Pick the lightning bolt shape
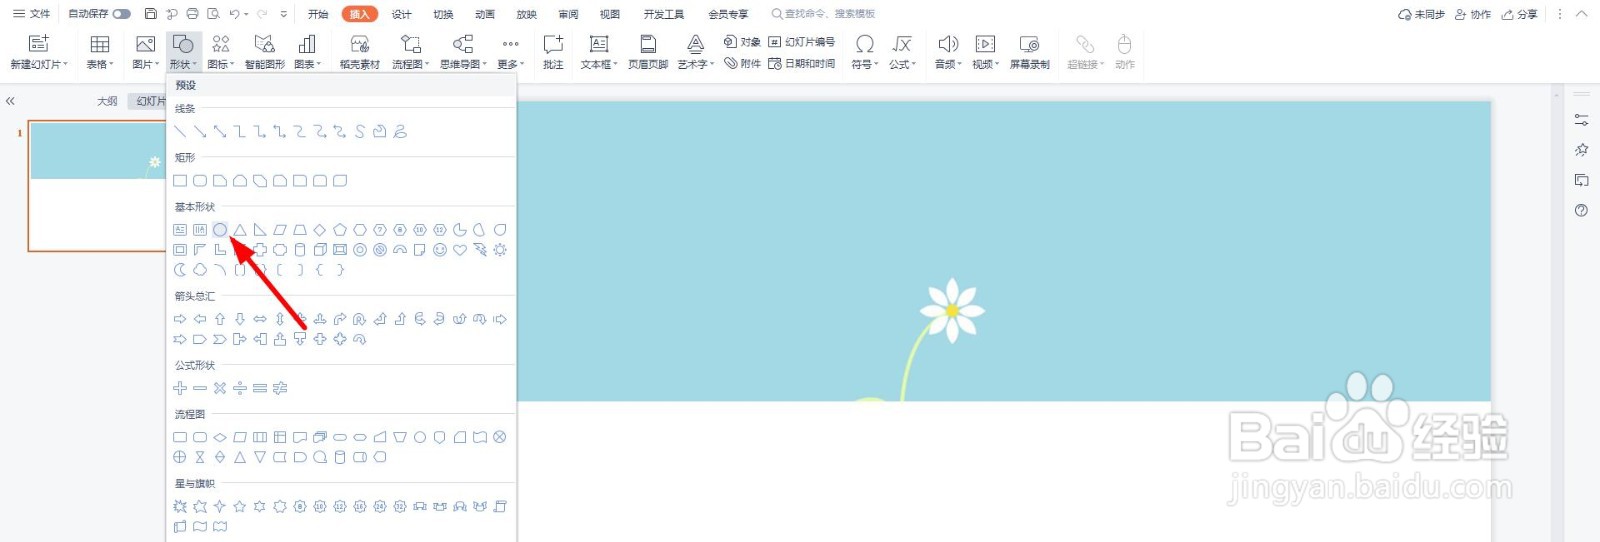This screenshot has width=1600, height=542. (480, 250)
